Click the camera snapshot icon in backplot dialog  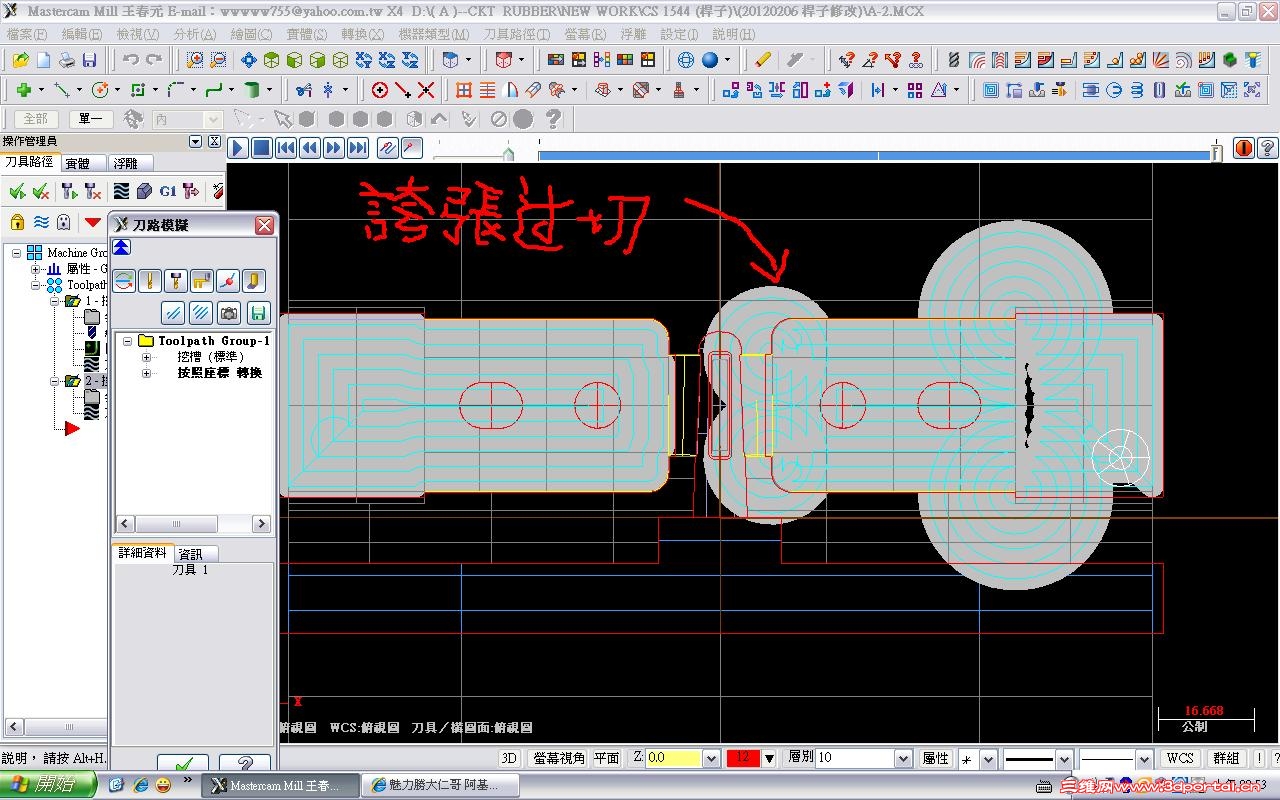pyautogui.click(x=229, y=313)
